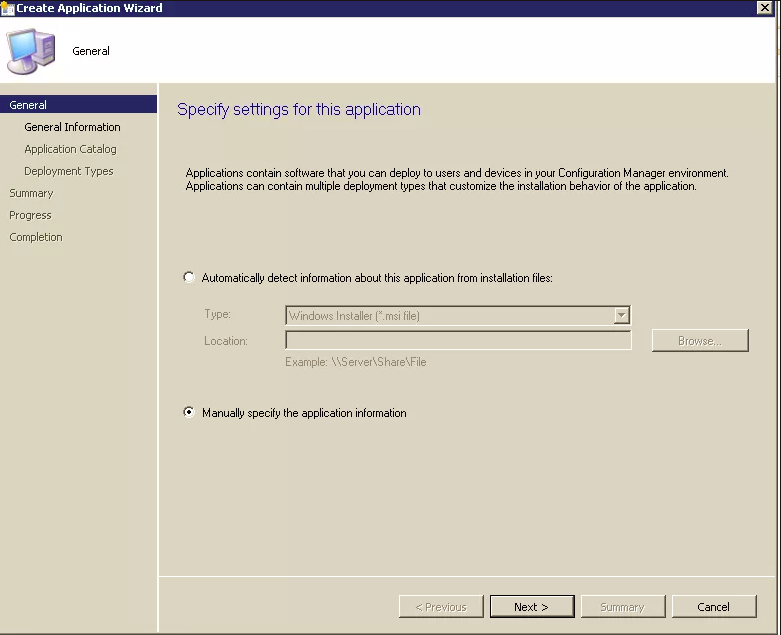781x635 pixels.
Task: Open the Type dropdown arrow
Action: coord(621,315)
